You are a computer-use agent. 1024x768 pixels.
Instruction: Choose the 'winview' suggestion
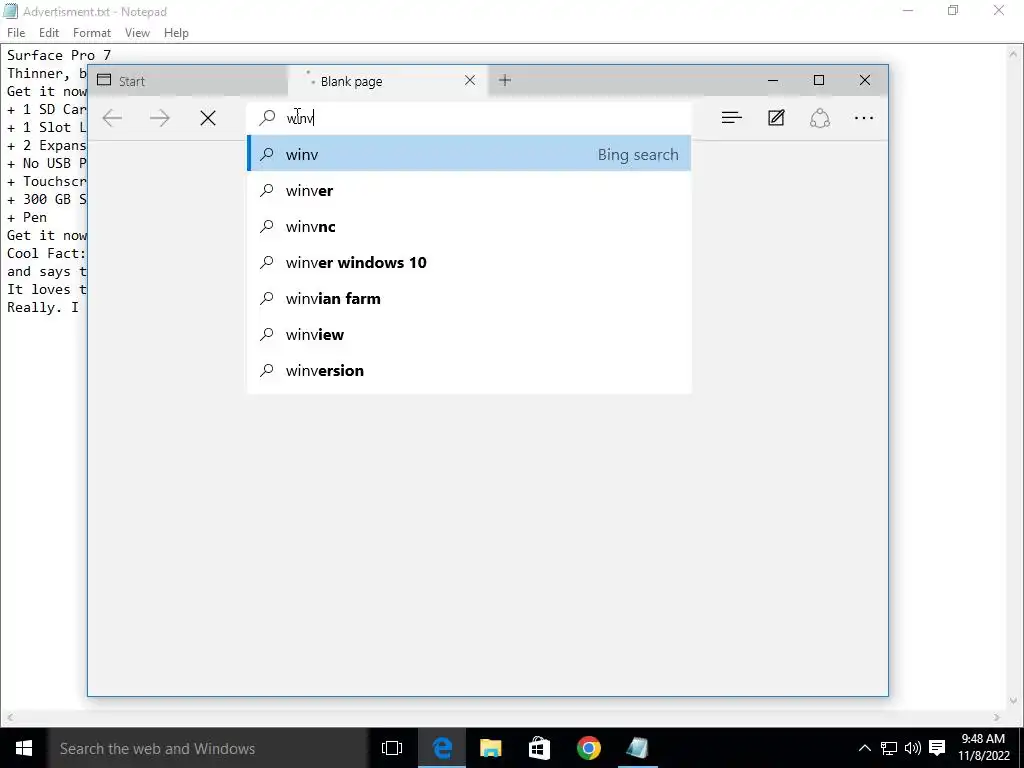point(469,334)
